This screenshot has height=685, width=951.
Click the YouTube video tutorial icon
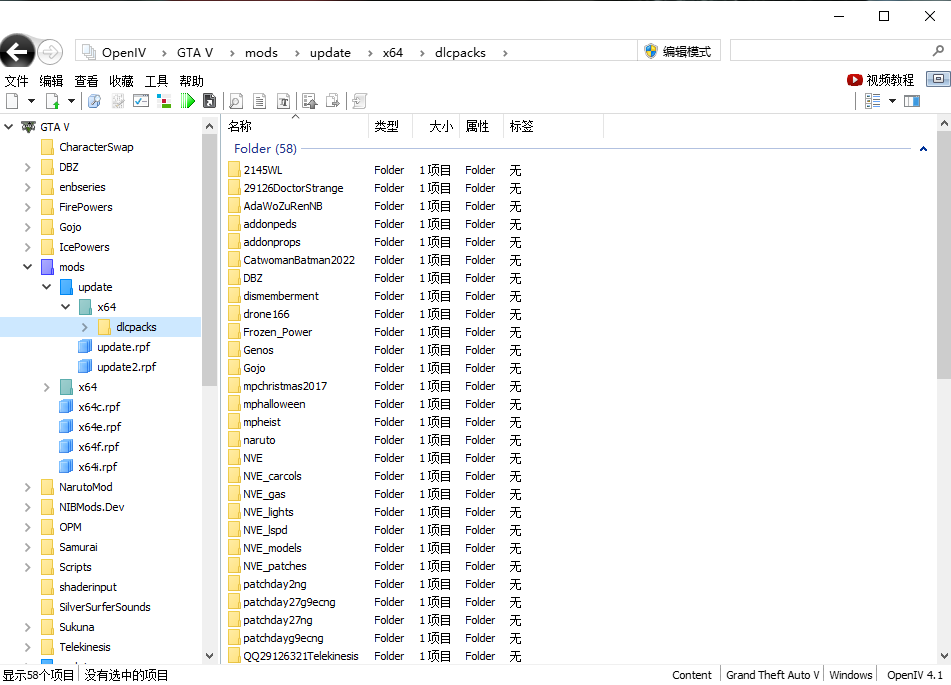(x=855, y=80)
